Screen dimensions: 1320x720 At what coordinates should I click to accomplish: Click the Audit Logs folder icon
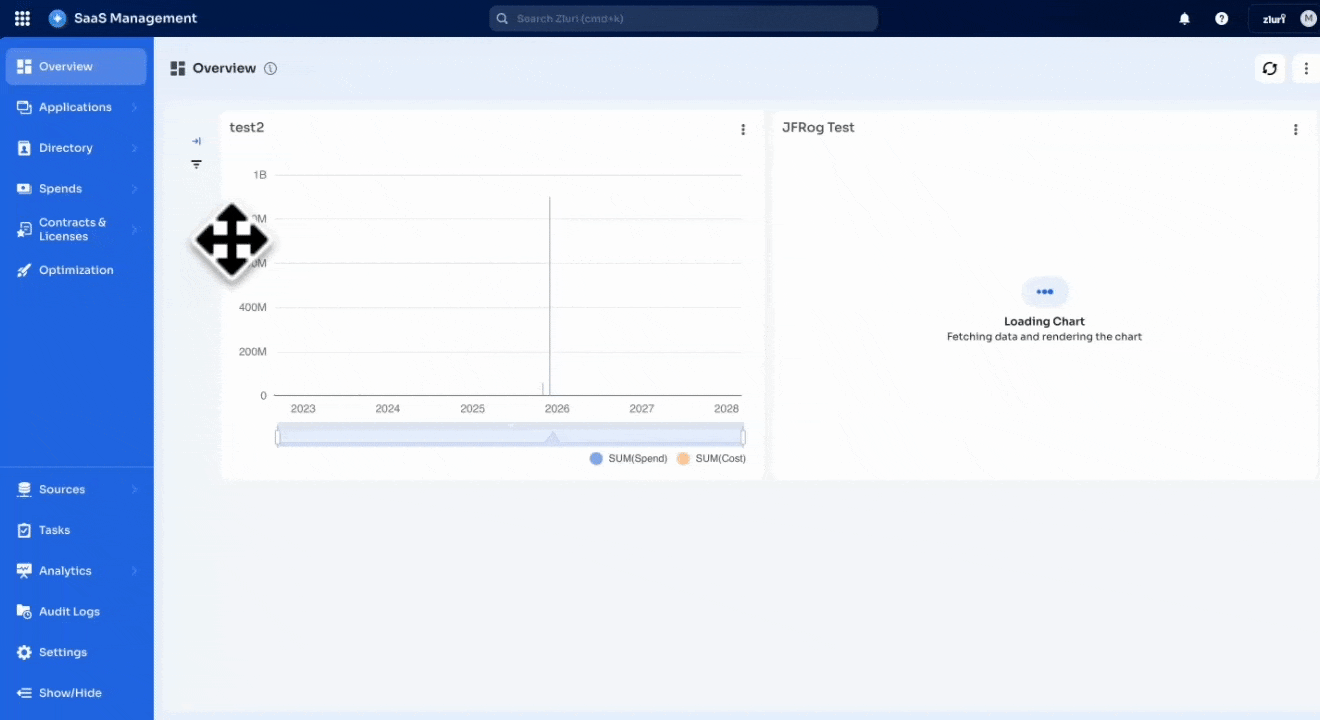tap(24, 611)
